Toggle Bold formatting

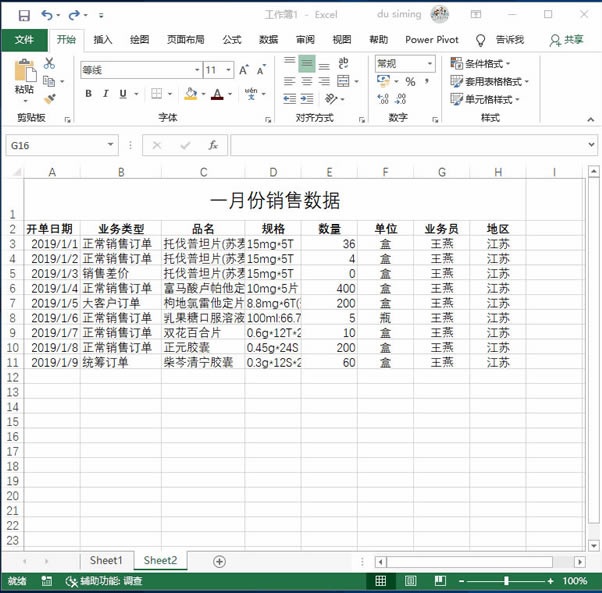click(89, 94)
